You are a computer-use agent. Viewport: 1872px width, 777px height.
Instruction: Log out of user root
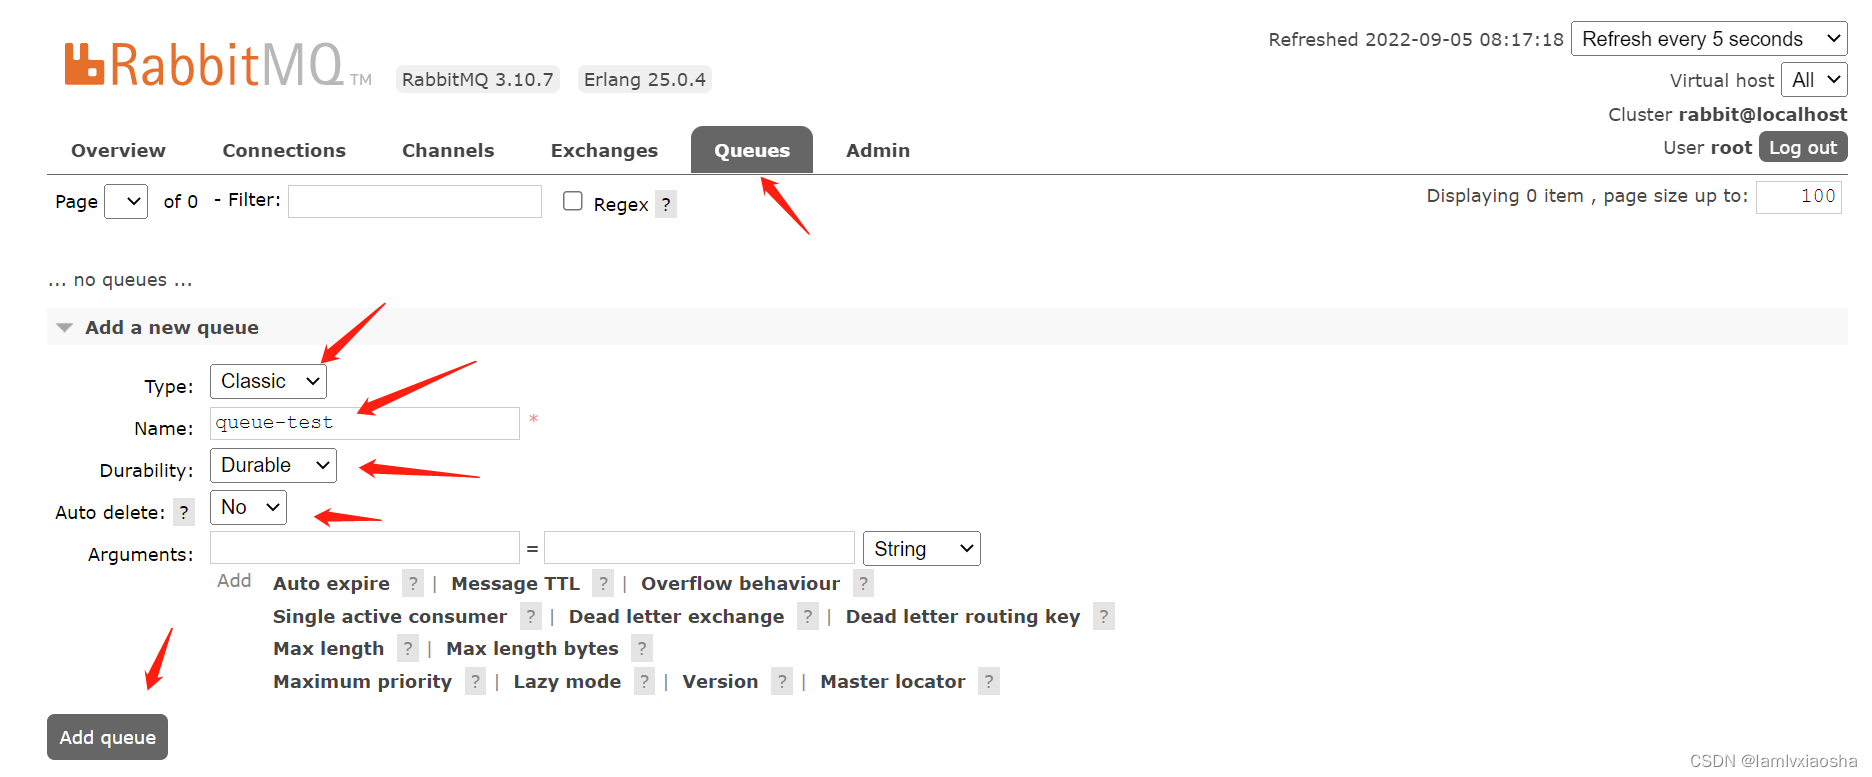[1803, 147]
